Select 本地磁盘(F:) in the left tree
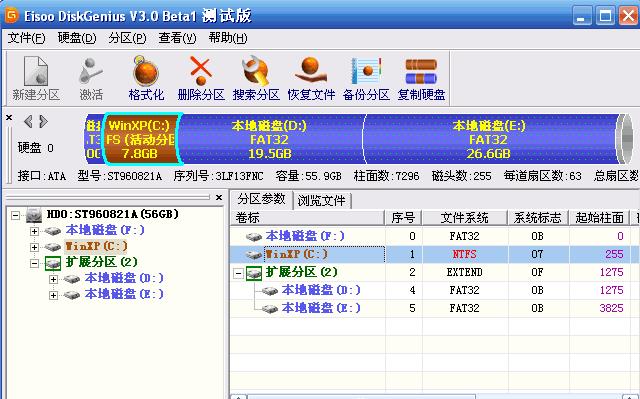The image size is (640, 399). (x=105, y=230)
